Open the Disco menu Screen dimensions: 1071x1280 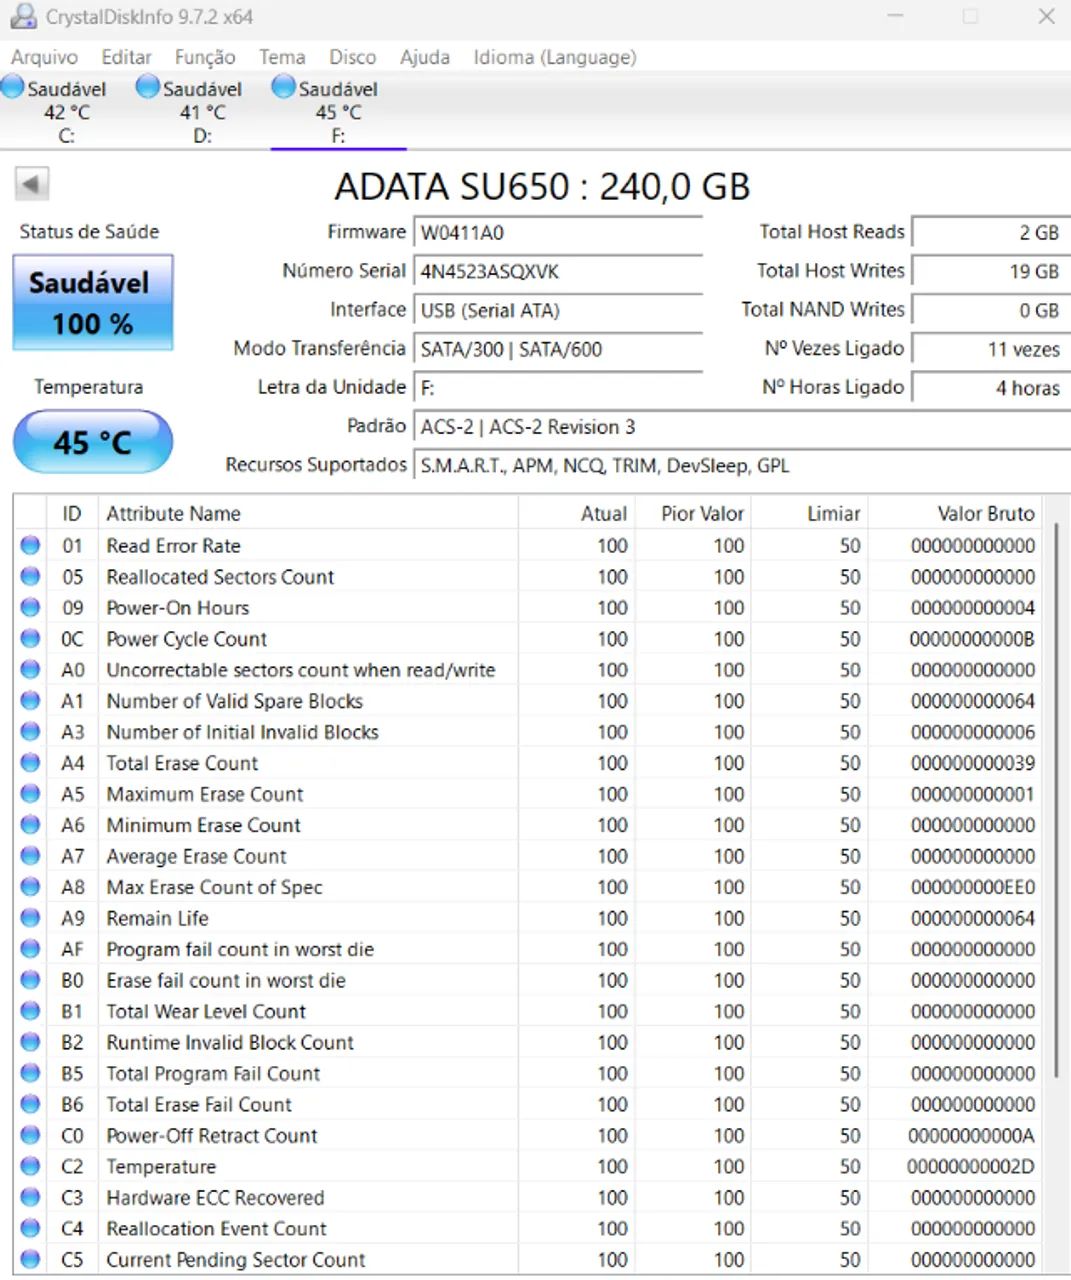pyautogui.click(x=353, y=57)
